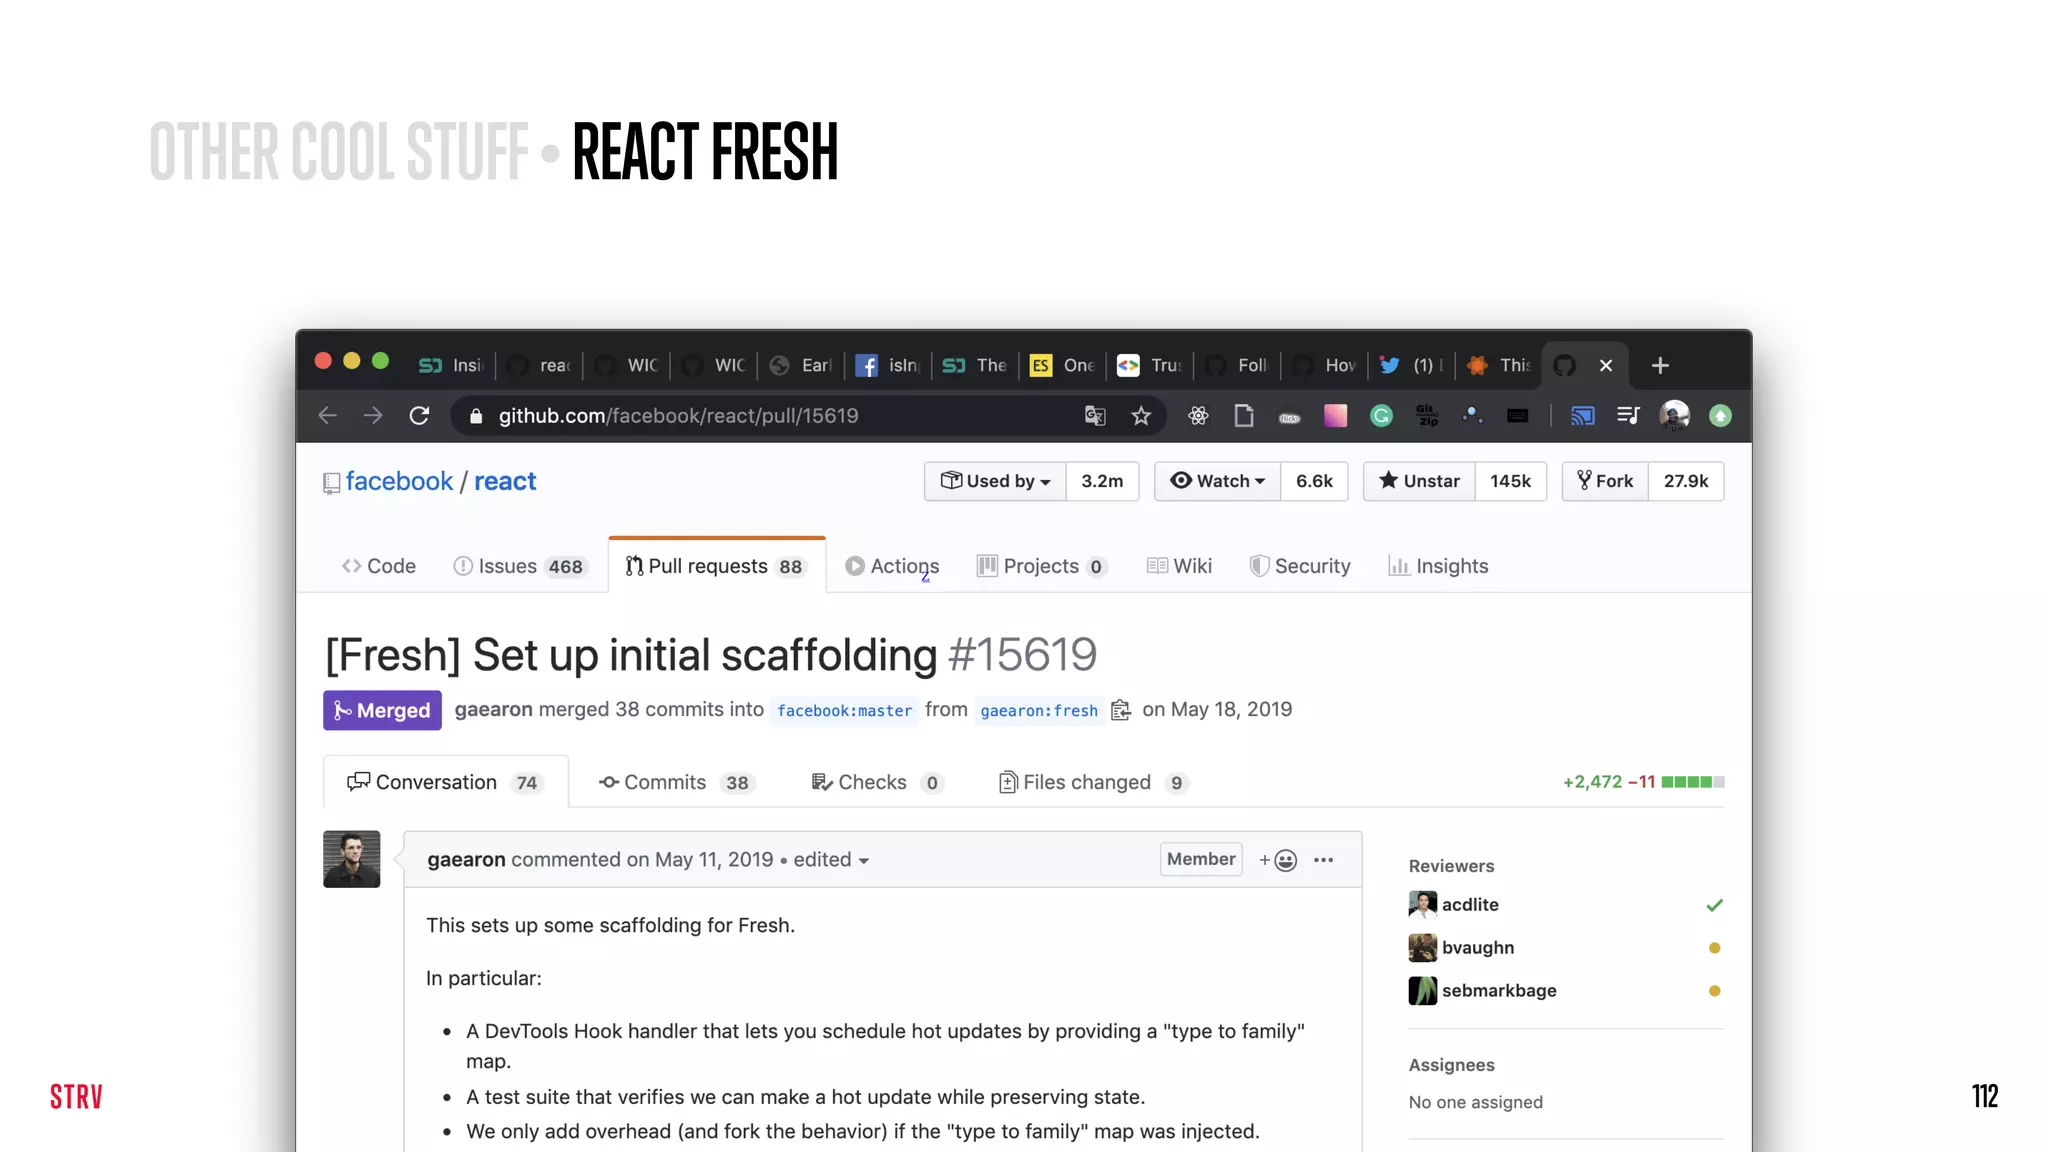Click the green update arrow icon
Viewport: 2048px width, 1152px height.
coord(1720,416)
